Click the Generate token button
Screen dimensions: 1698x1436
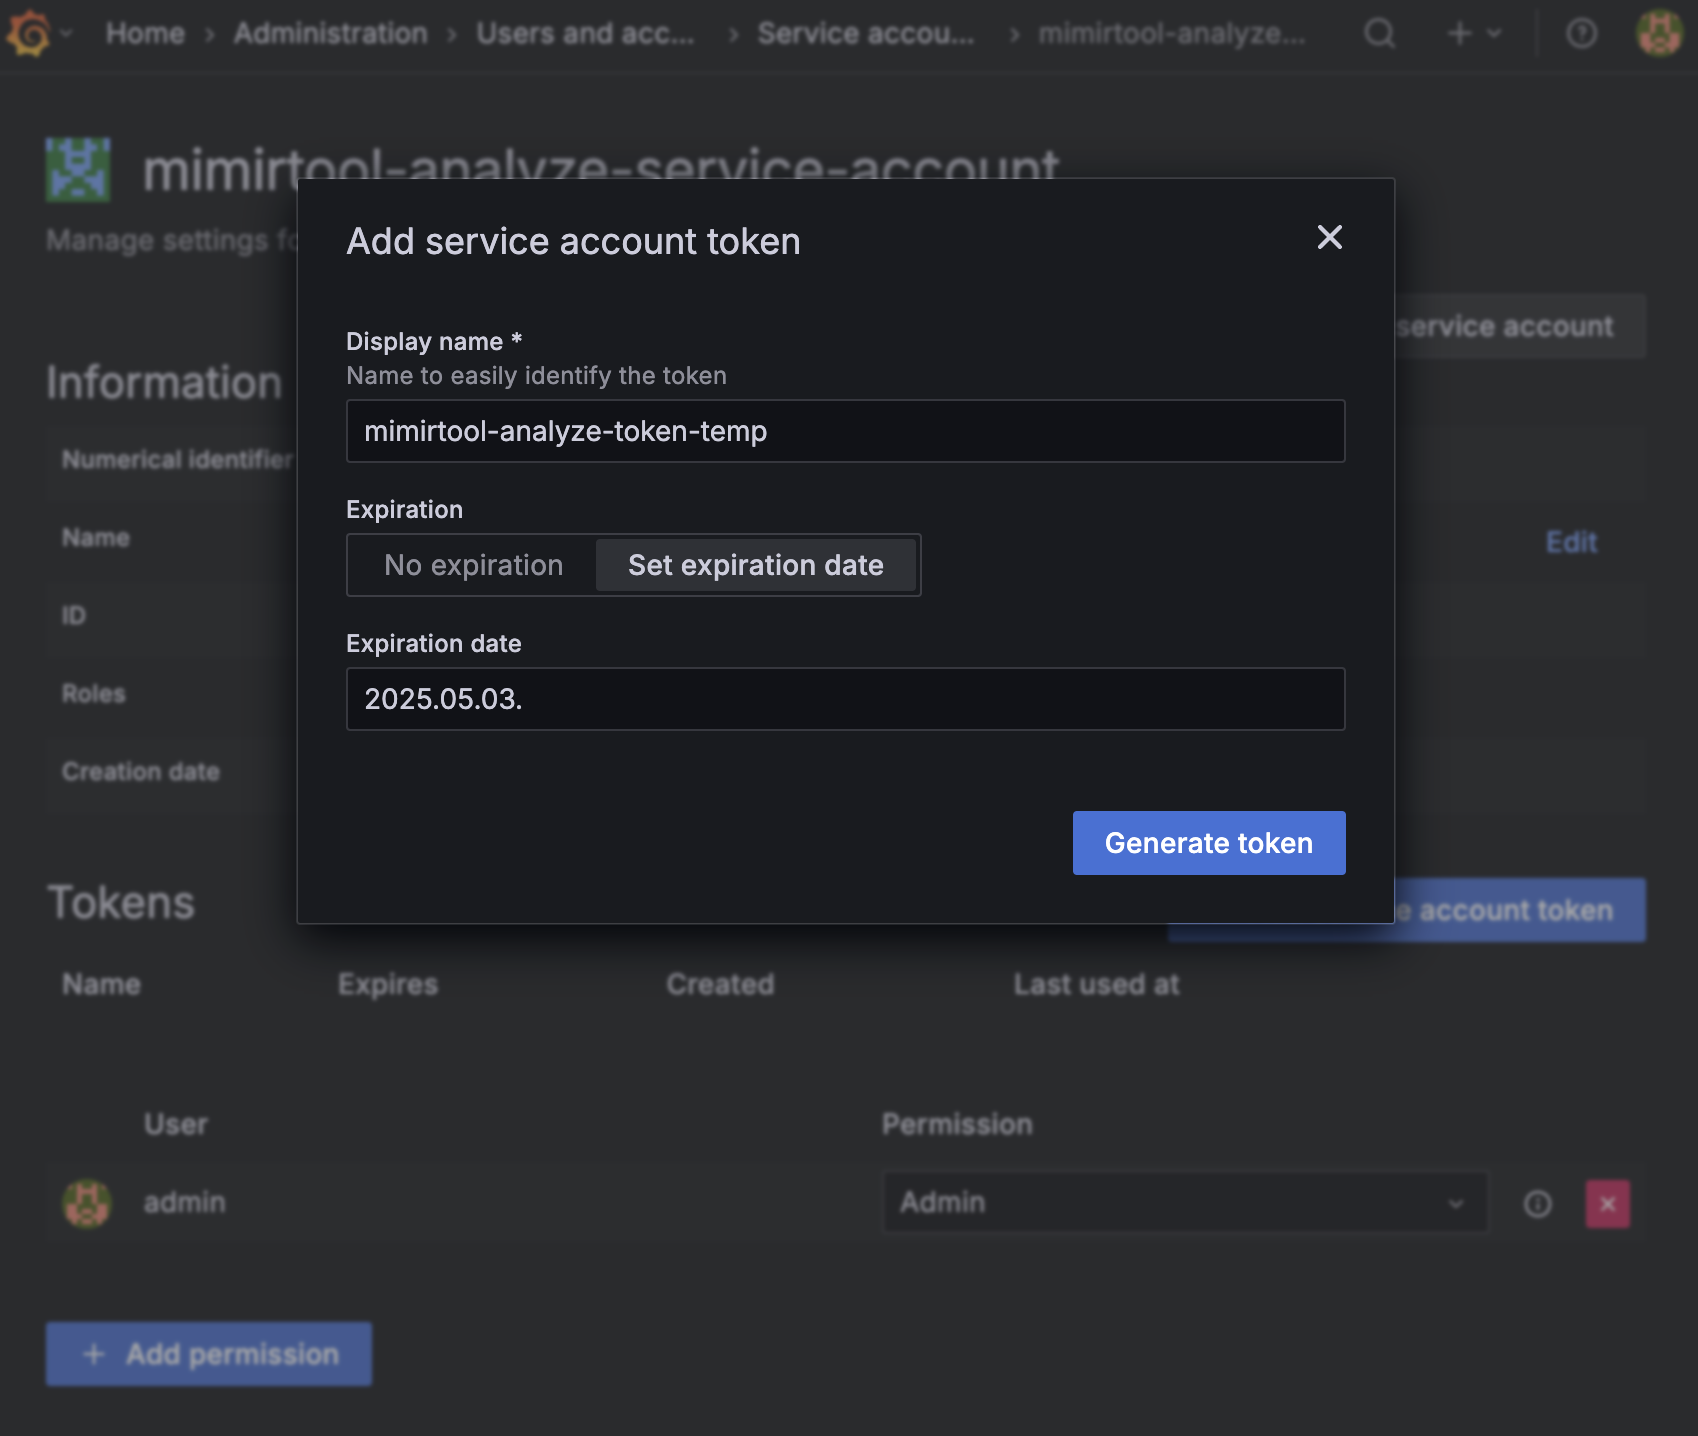pyautogui.click(x=1208, y=842)
